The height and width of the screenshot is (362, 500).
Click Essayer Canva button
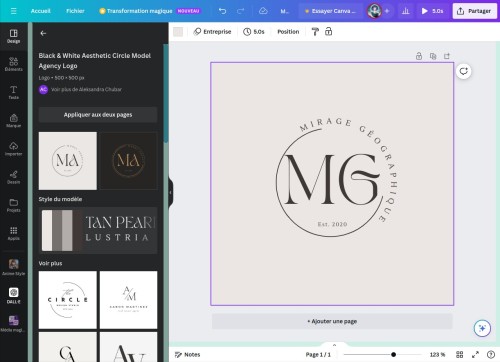[x=330, y=11]
